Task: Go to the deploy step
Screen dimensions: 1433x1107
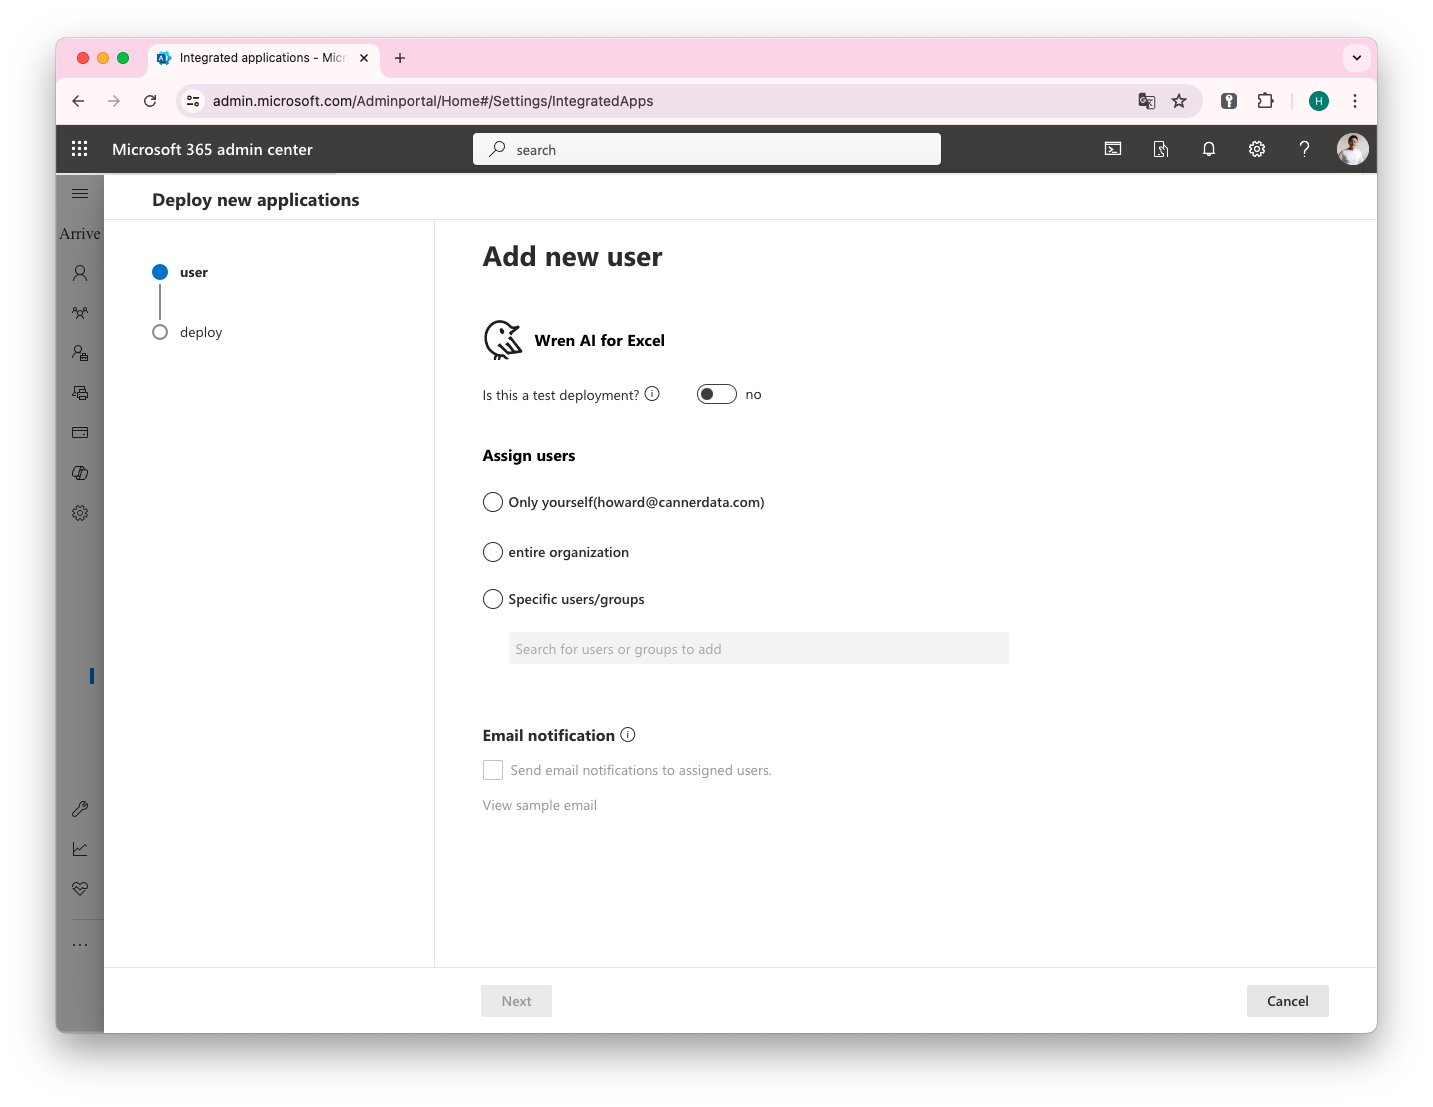Action: pyautogui.click(x=187, y=332)
